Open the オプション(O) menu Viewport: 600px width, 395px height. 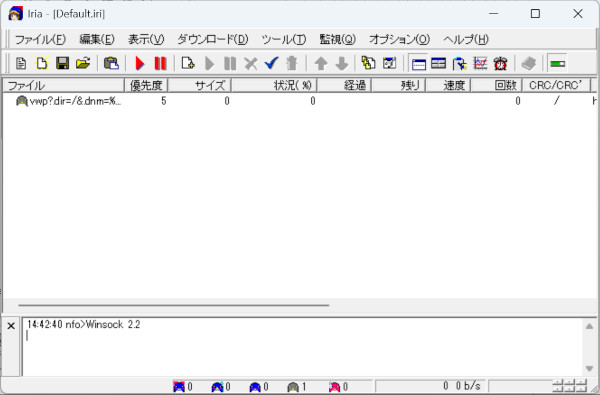click(x=399, y=39)
